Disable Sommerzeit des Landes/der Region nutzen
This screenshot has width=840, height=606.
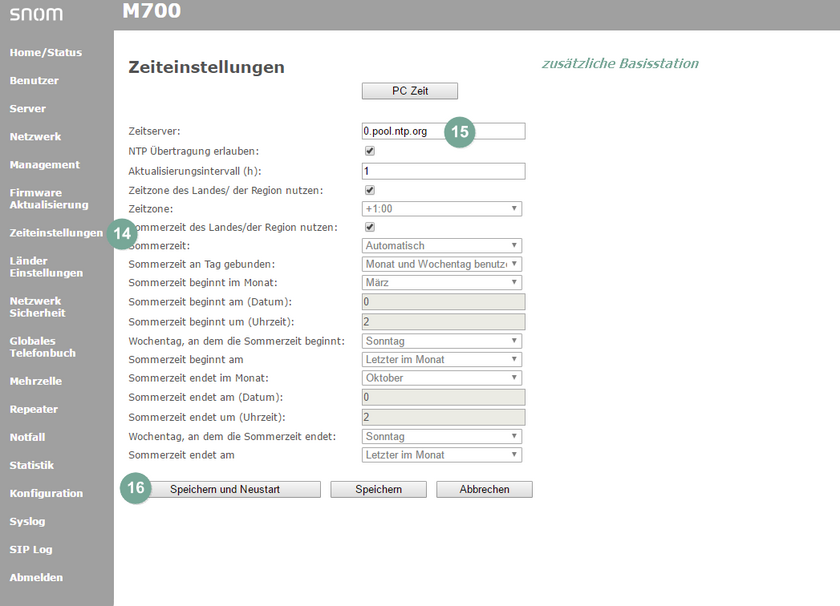(x=369, y=227)
